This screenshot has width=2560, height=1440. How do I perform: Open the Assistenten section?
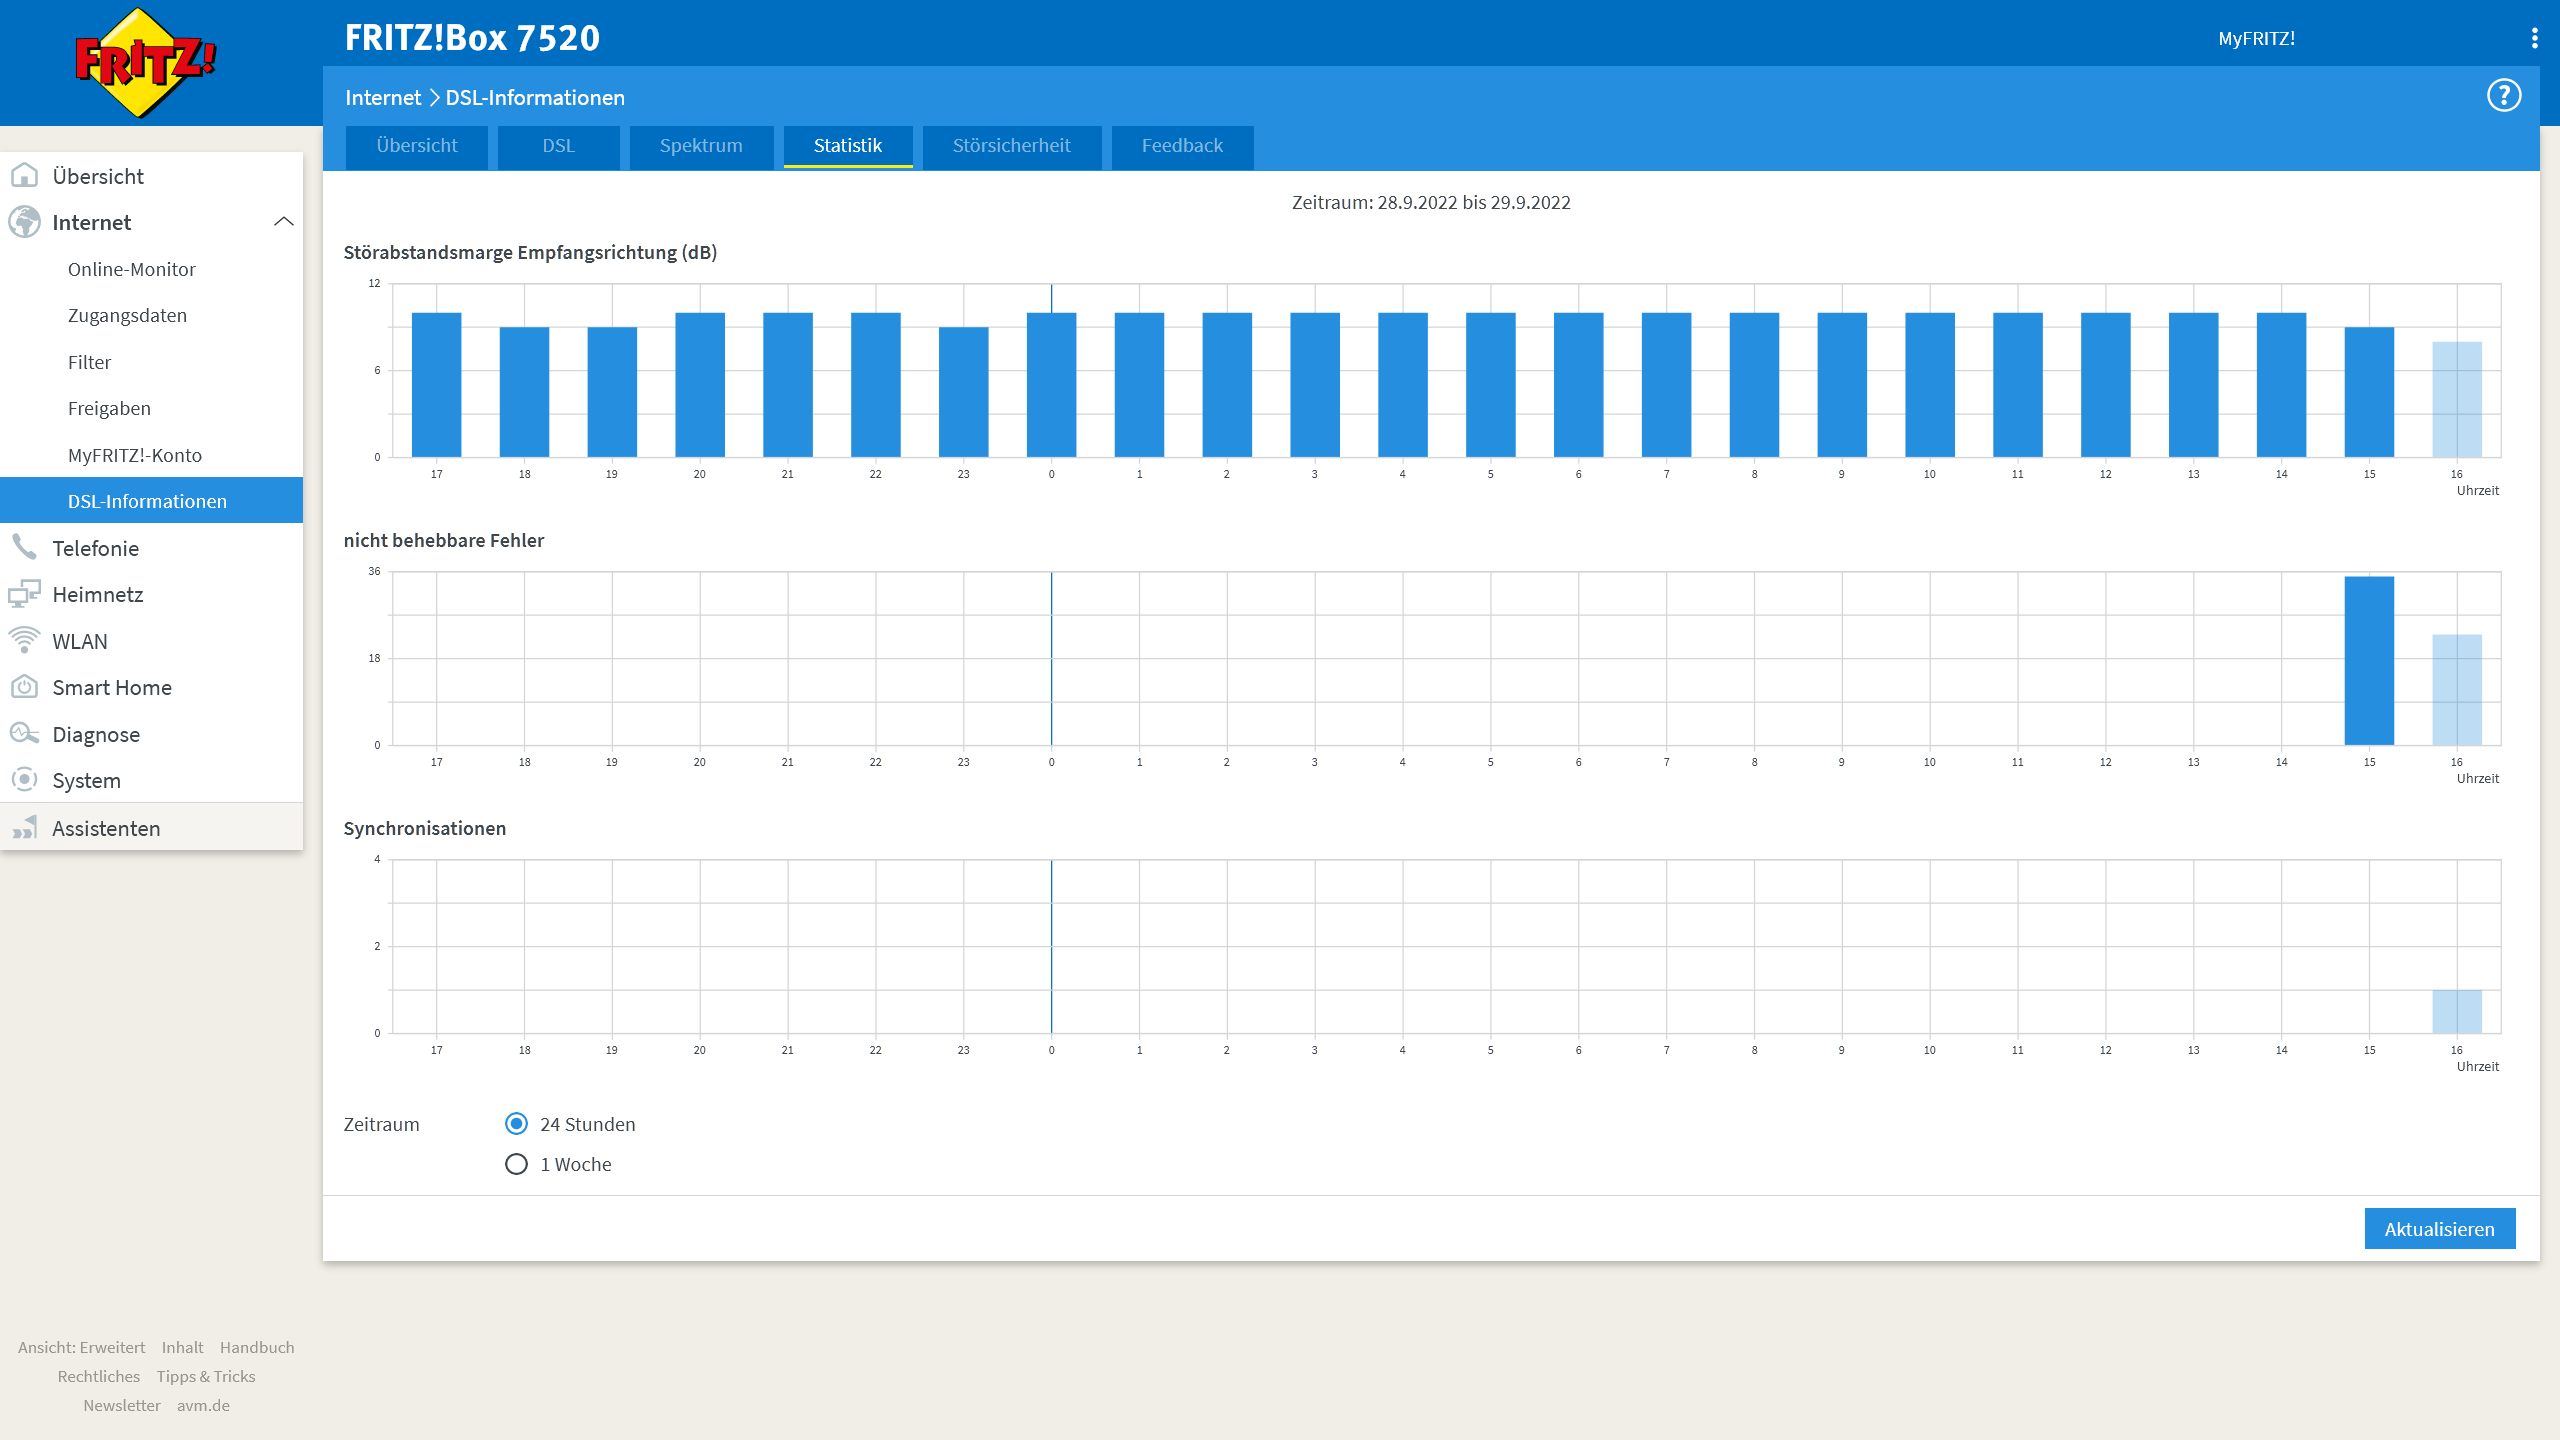coord(106,828)
